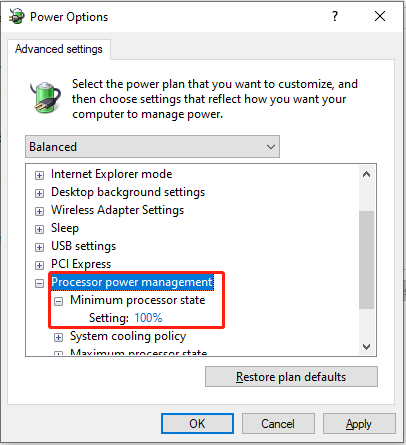Expand the Sleep settings node
406x445 pixels.
coord(39,229)
